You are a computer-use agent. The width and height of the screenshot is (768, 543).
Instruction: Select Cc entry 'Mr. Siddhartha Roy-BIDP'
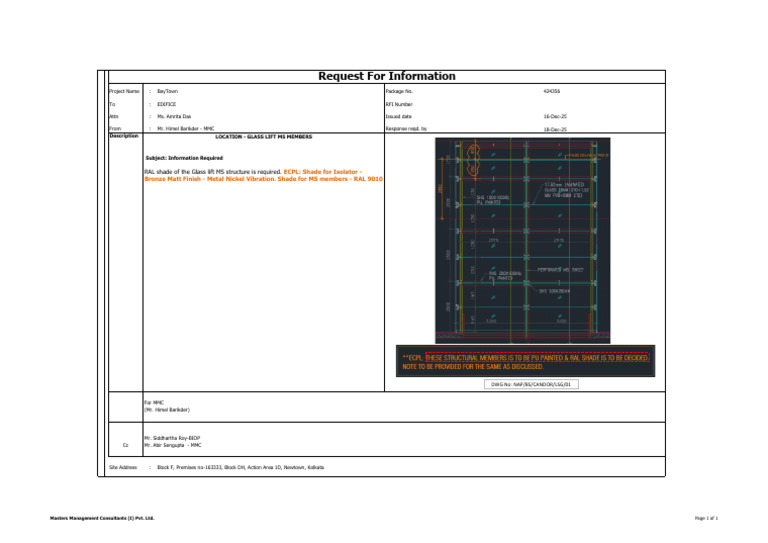172,438
